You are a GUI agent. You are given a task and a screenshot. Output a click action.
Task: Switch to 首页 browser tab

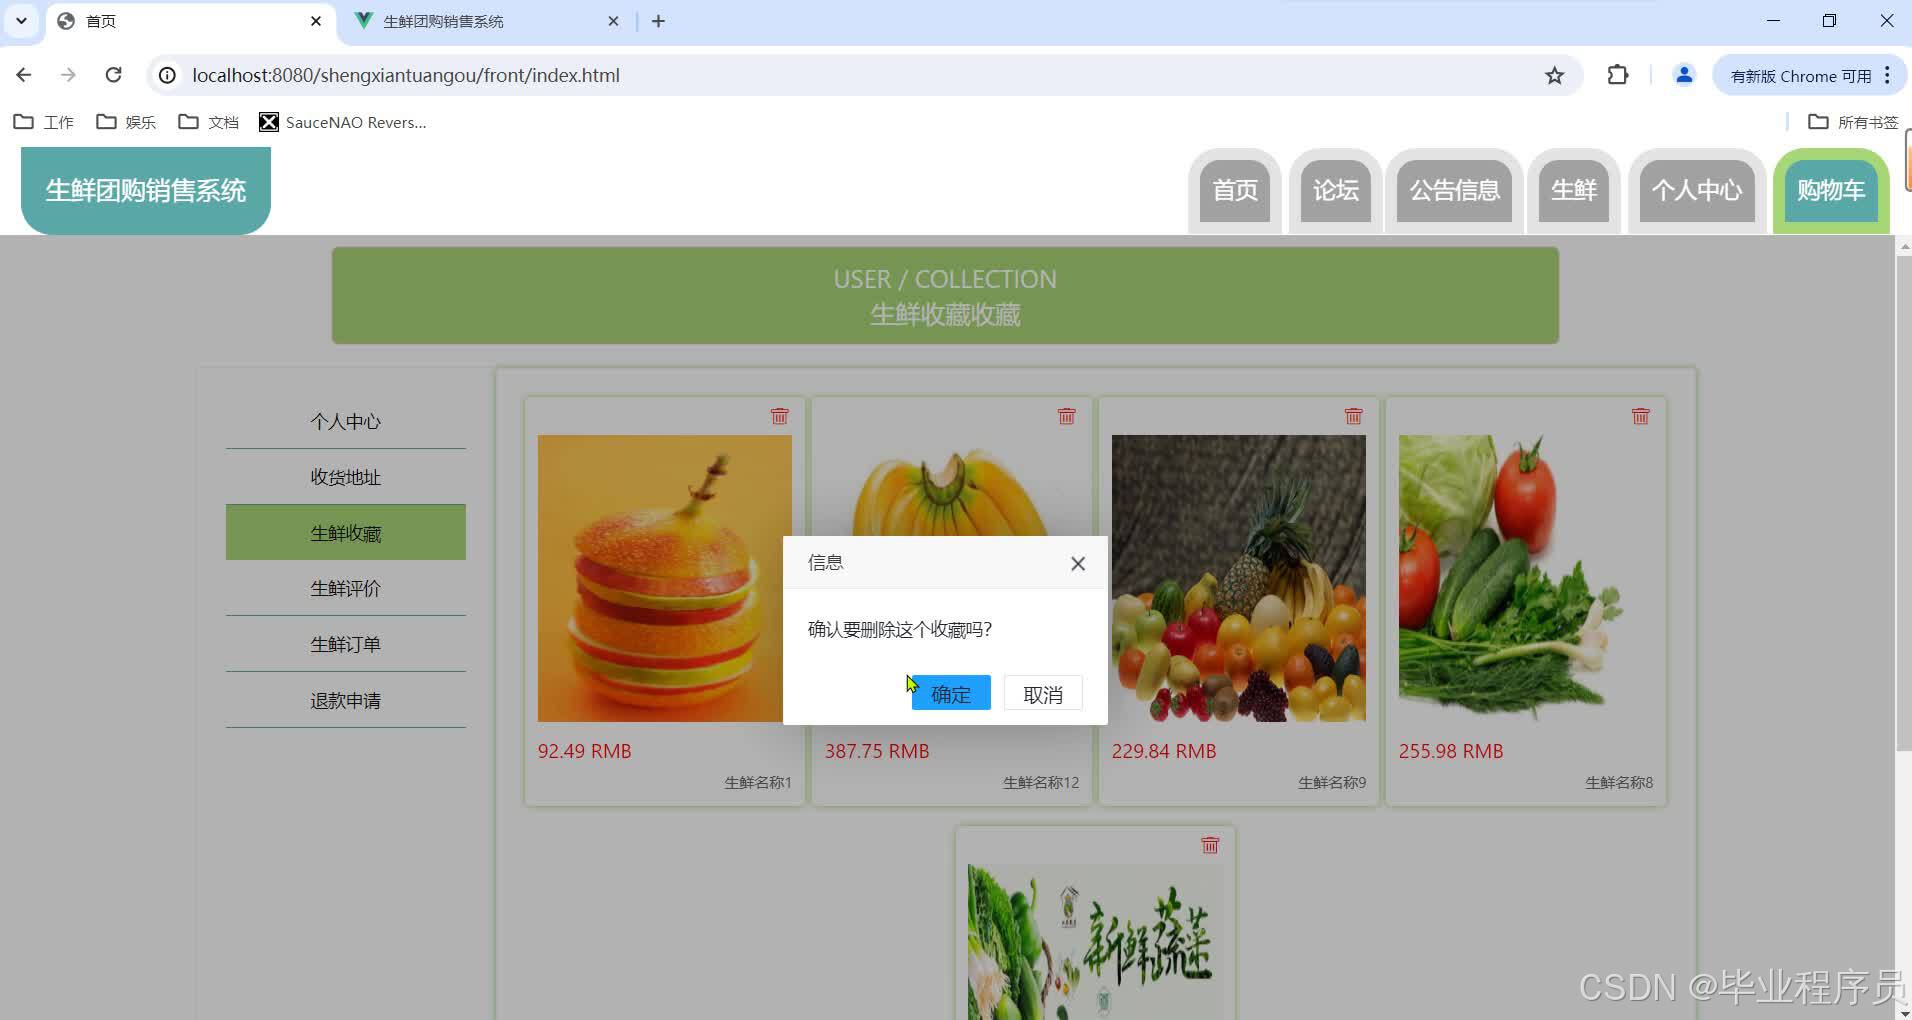[x=190, y=22]
